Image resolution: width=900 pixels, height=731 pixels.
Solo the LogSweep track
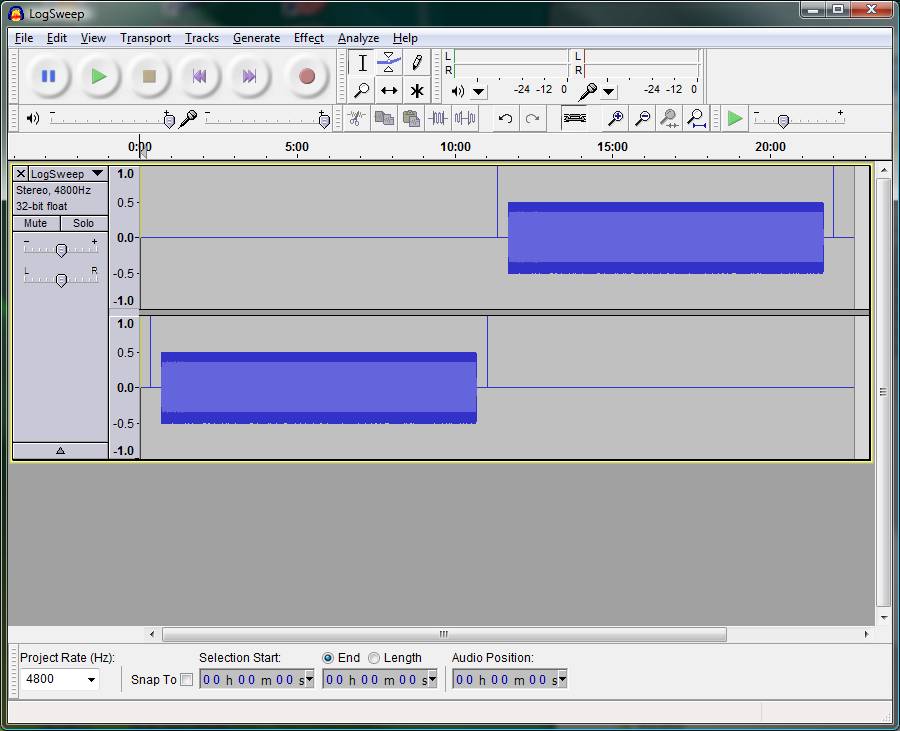[84, 223]
